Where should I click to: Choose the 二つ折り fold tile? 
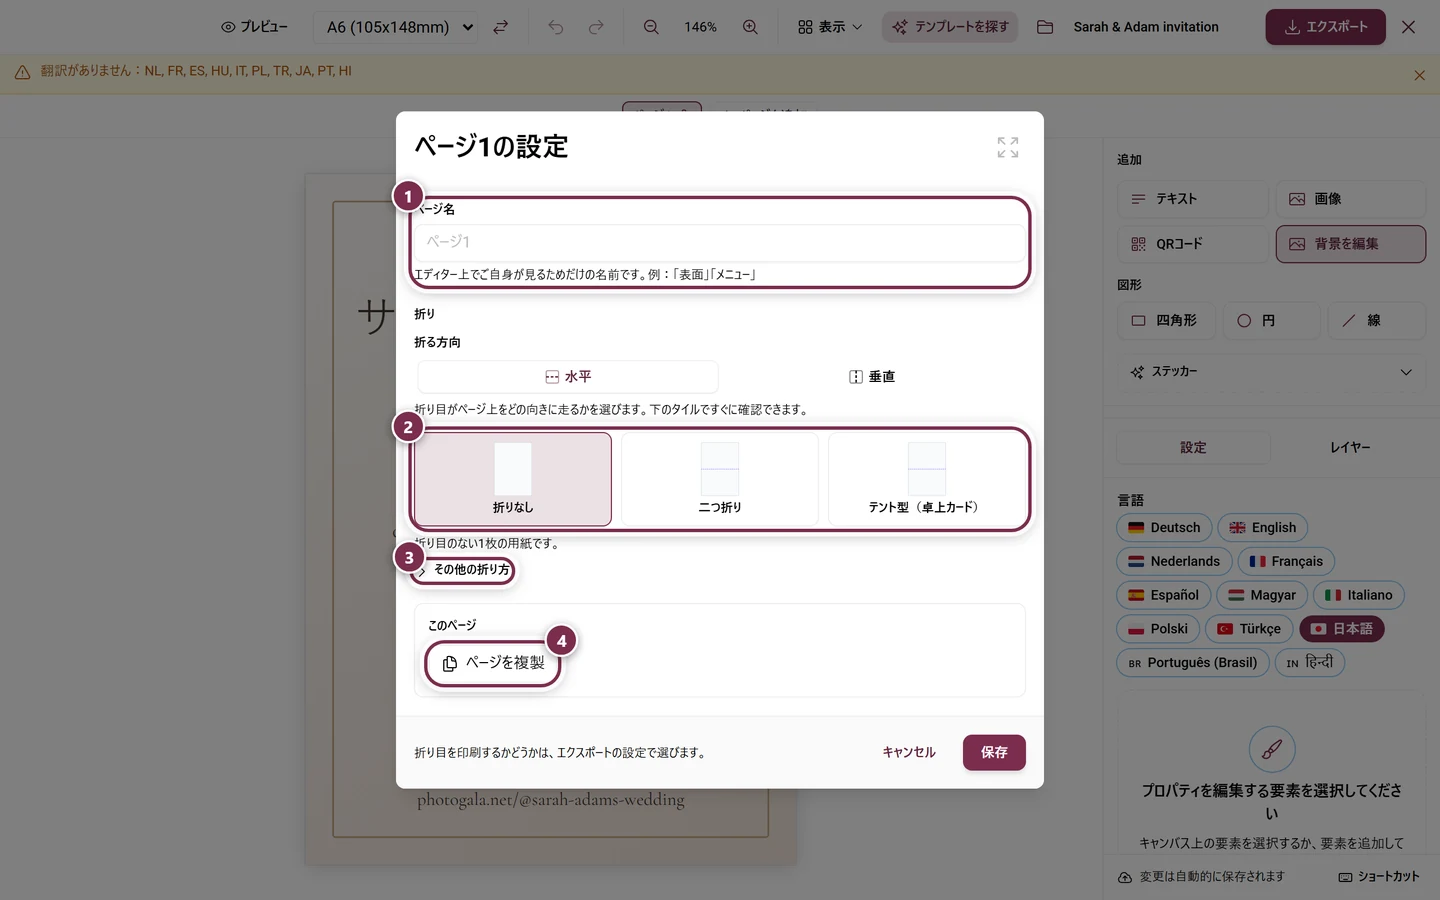[x=720, y=479]
